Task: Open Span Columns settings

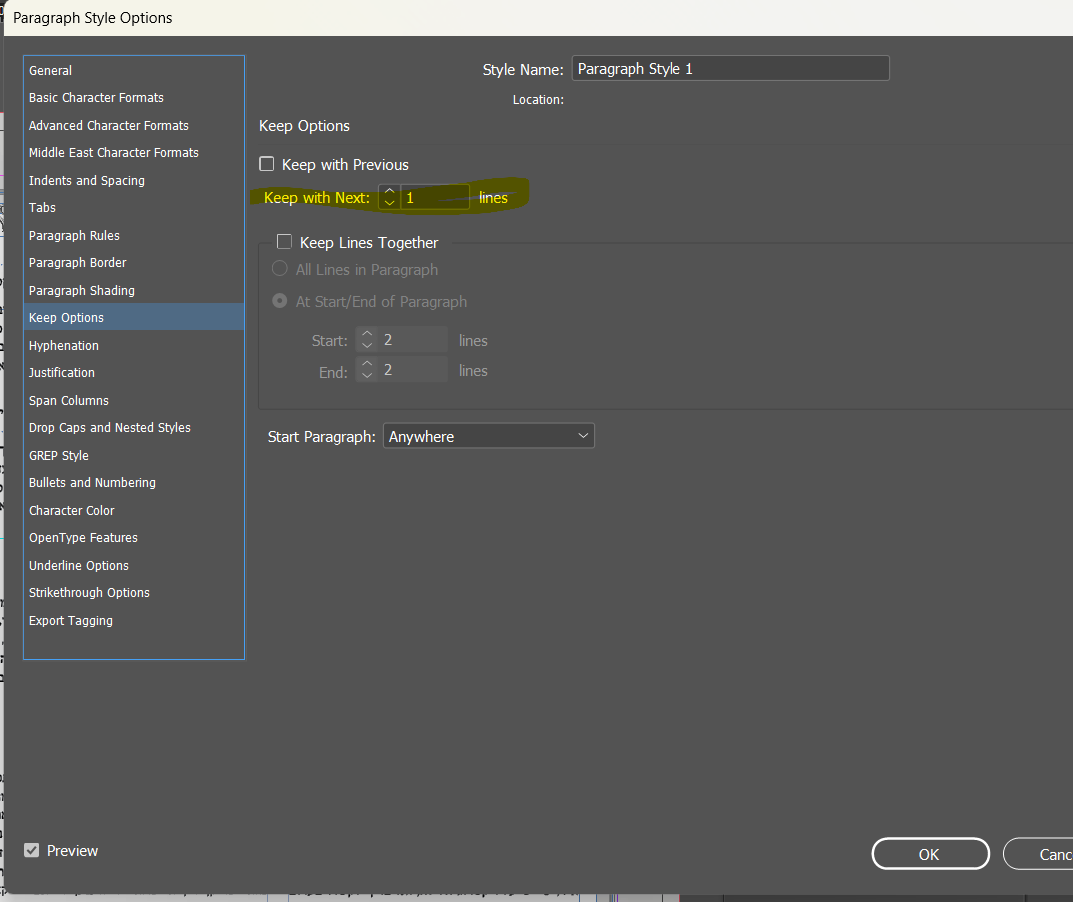Action: point(133,400)
